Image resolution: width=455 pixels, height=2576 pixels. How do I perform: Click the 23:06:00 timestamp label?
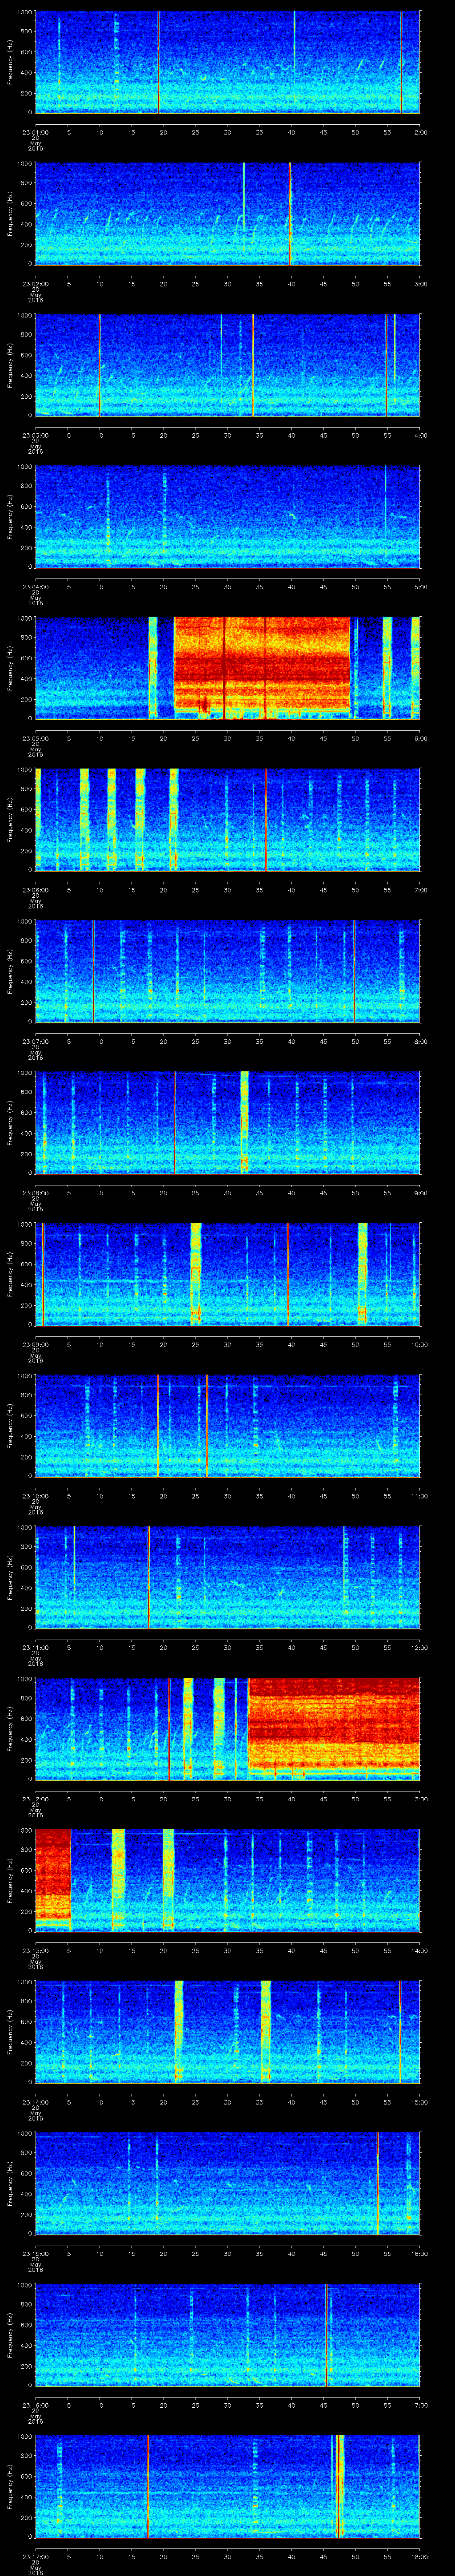tap(35, 890)
